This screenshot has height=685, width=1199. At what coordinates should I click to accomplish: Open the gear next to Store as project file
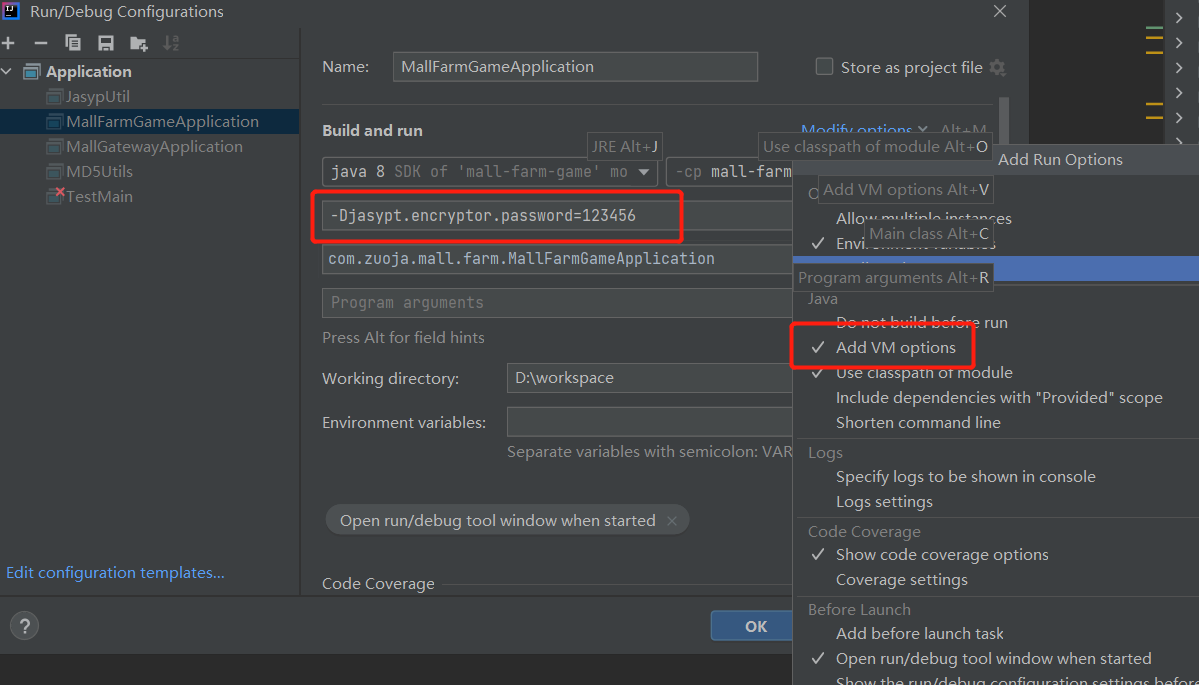[x=997, y=67]
